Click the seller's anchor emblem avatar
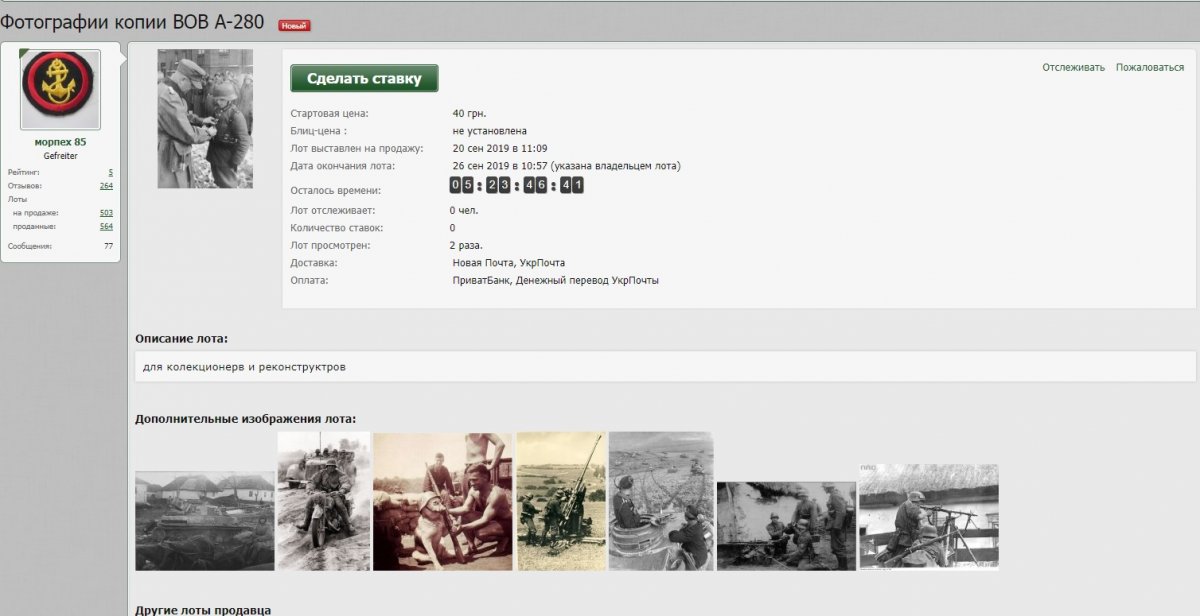Image resolution: width=1200 pixels, height=616 pixels. coord(60,89)
